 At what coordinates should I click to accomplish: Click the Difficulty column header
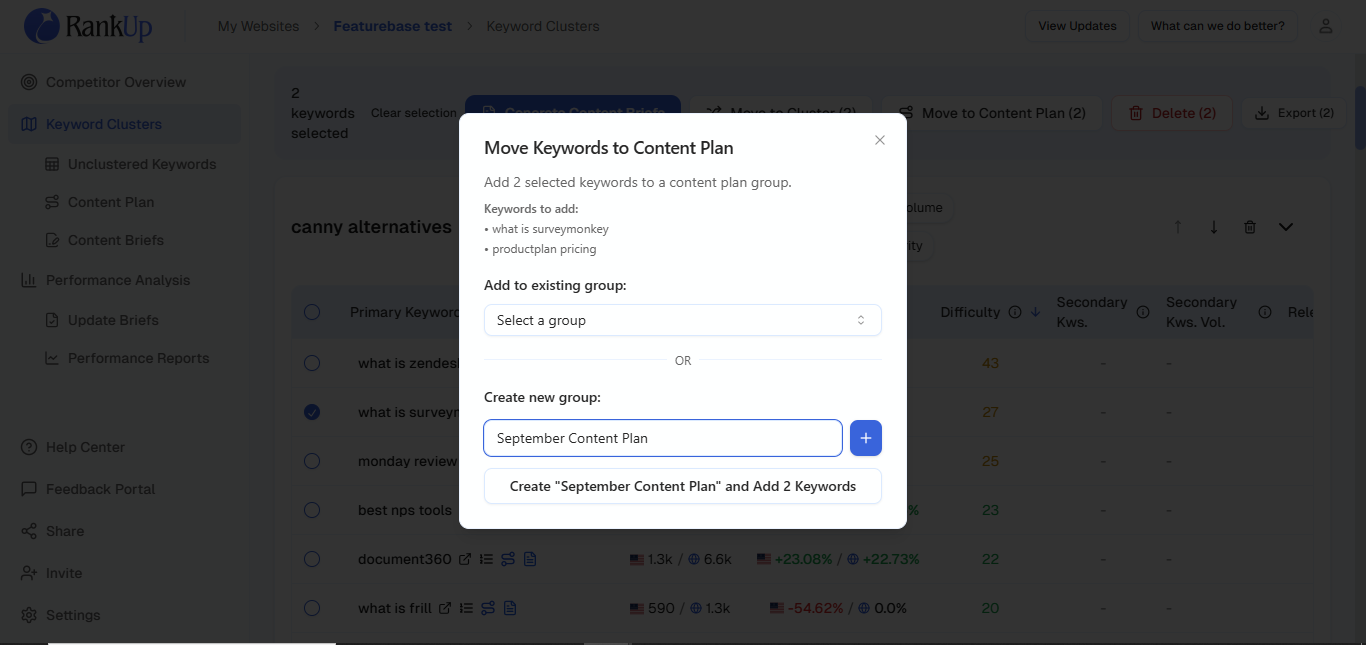point(970,312)
